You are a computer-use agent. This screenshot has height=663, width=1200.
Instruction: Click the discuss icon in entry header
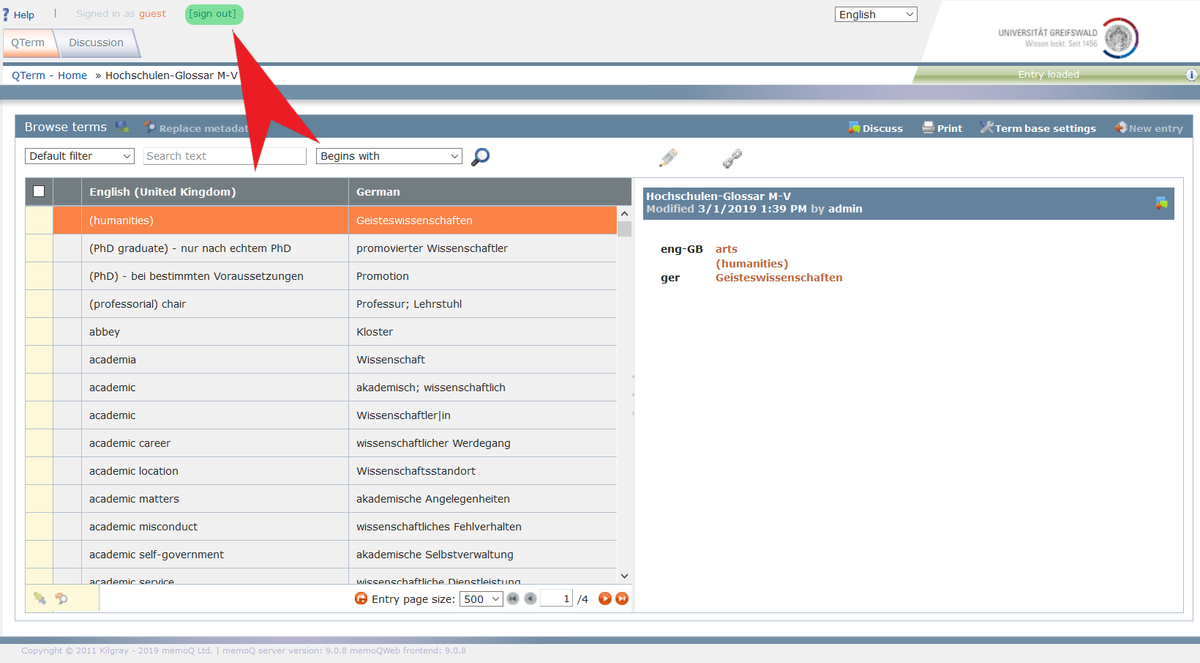(x=1161, y=203)
